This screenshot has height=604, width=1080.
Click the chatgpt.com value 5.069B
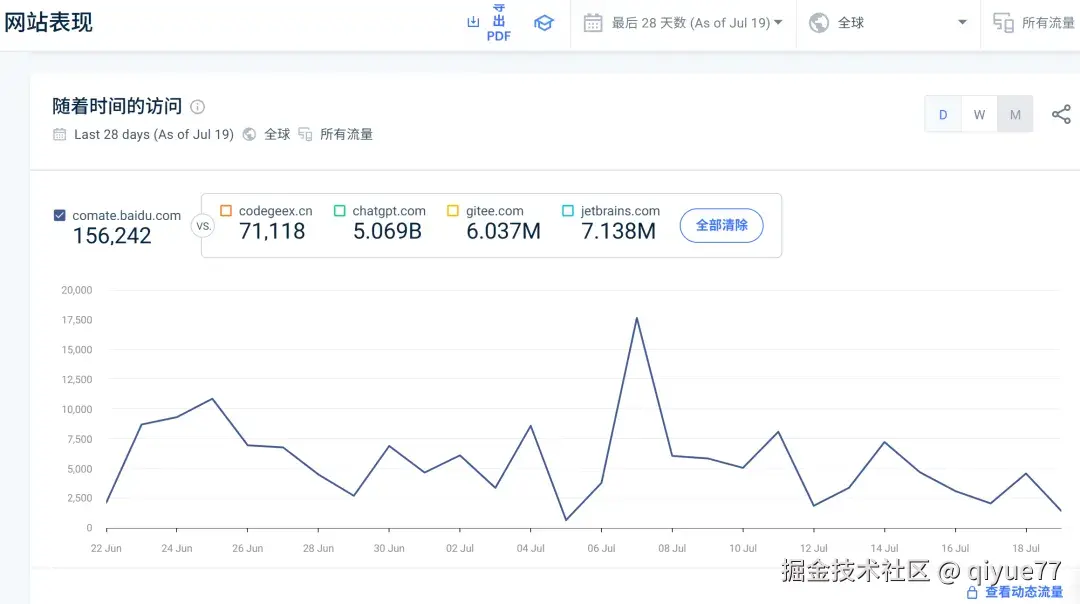[x=387, y=231]
